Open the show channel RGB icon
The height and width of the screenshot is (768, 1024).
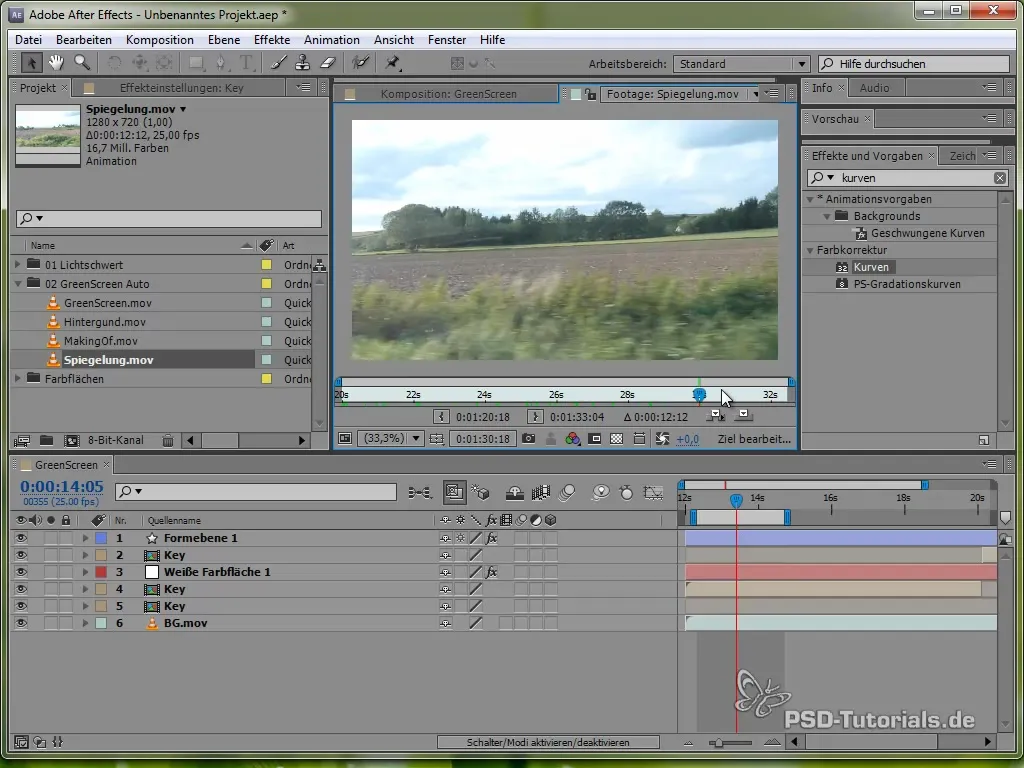(573, 439)
